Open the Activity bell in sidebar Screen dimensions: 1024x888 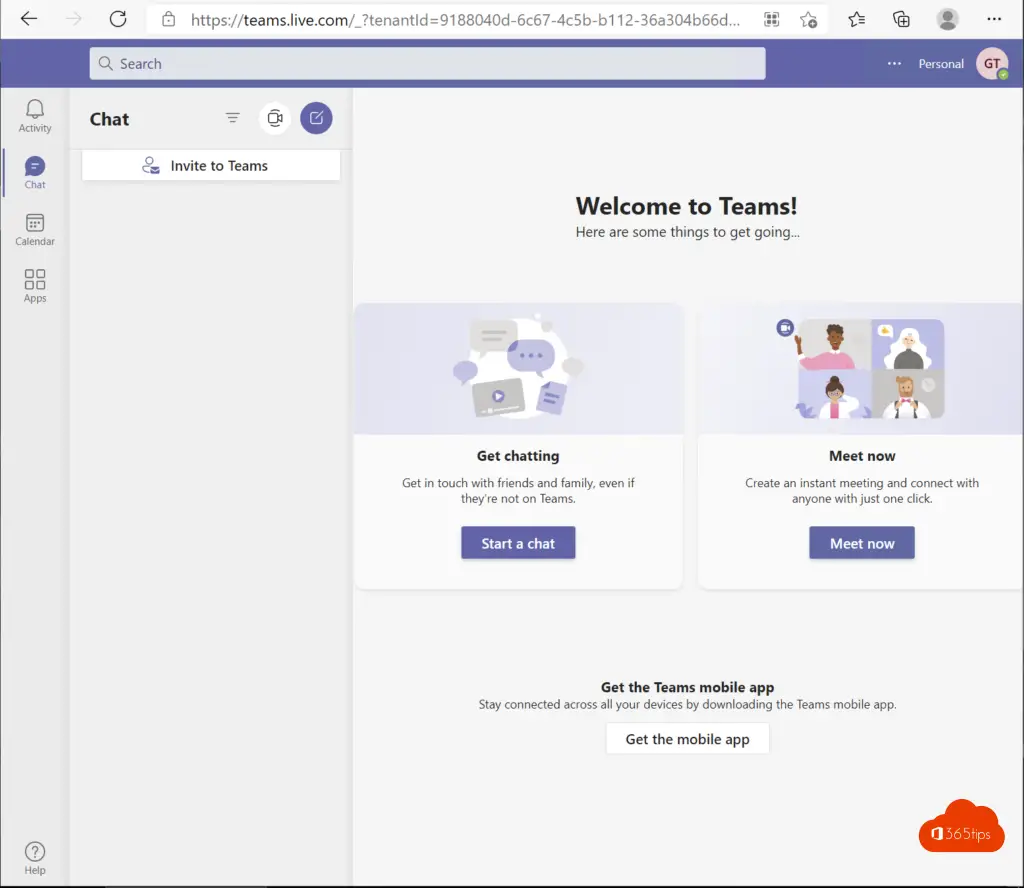[35, 114]
